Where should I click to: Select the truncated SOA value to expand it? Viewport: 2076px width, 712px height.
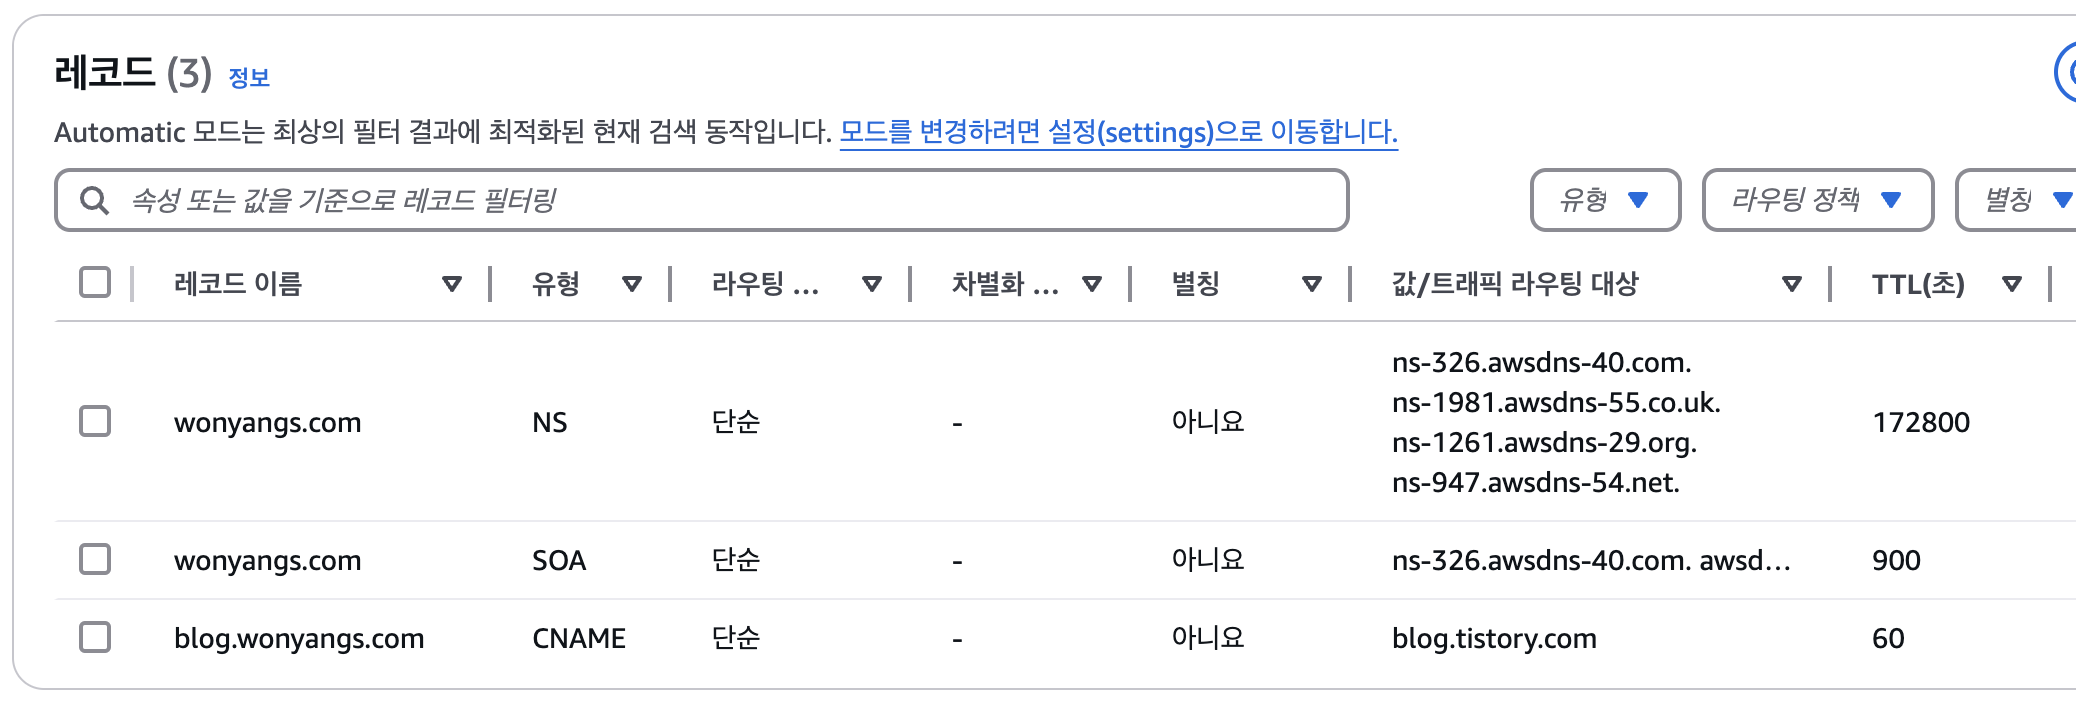pos(1597,560)
